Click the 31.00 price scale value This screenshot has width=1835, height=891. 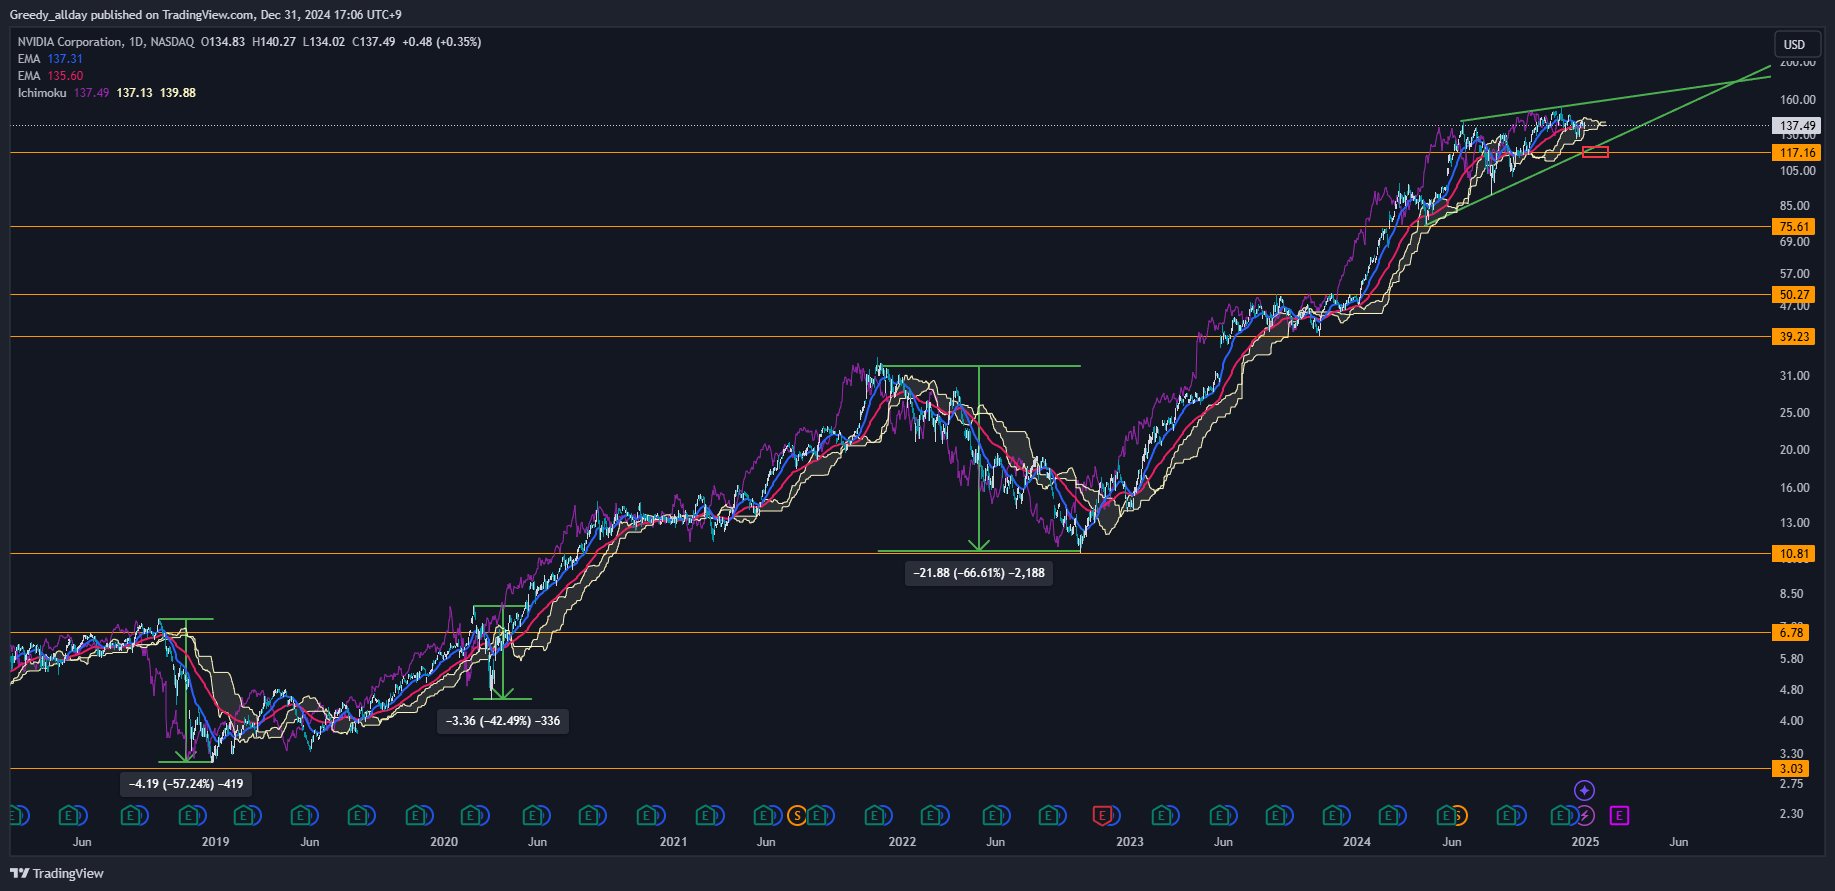(1795, 376)
